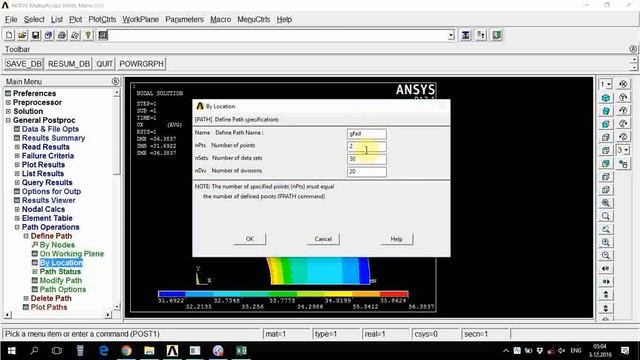Screen dimensions: 640x360
Task: Collapse the General Postproc tree node
Action: 8,120
